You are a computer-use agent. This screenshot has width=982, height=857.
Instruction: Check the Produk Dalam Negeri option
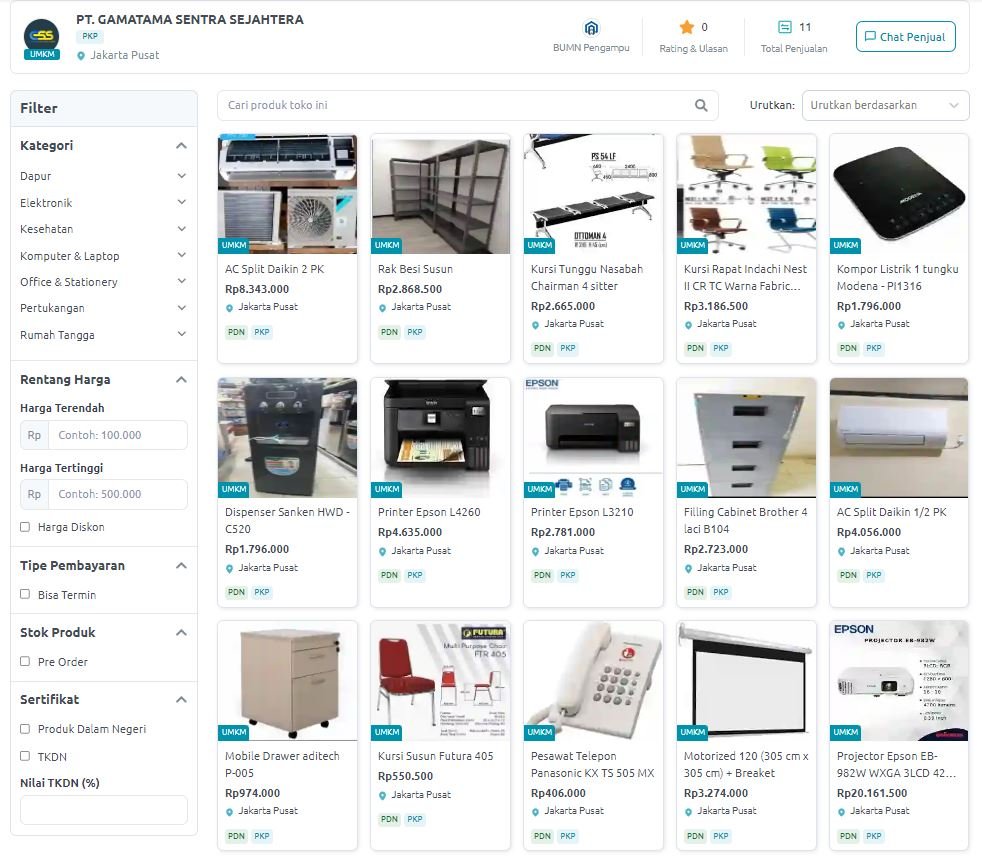coord(25,729)
